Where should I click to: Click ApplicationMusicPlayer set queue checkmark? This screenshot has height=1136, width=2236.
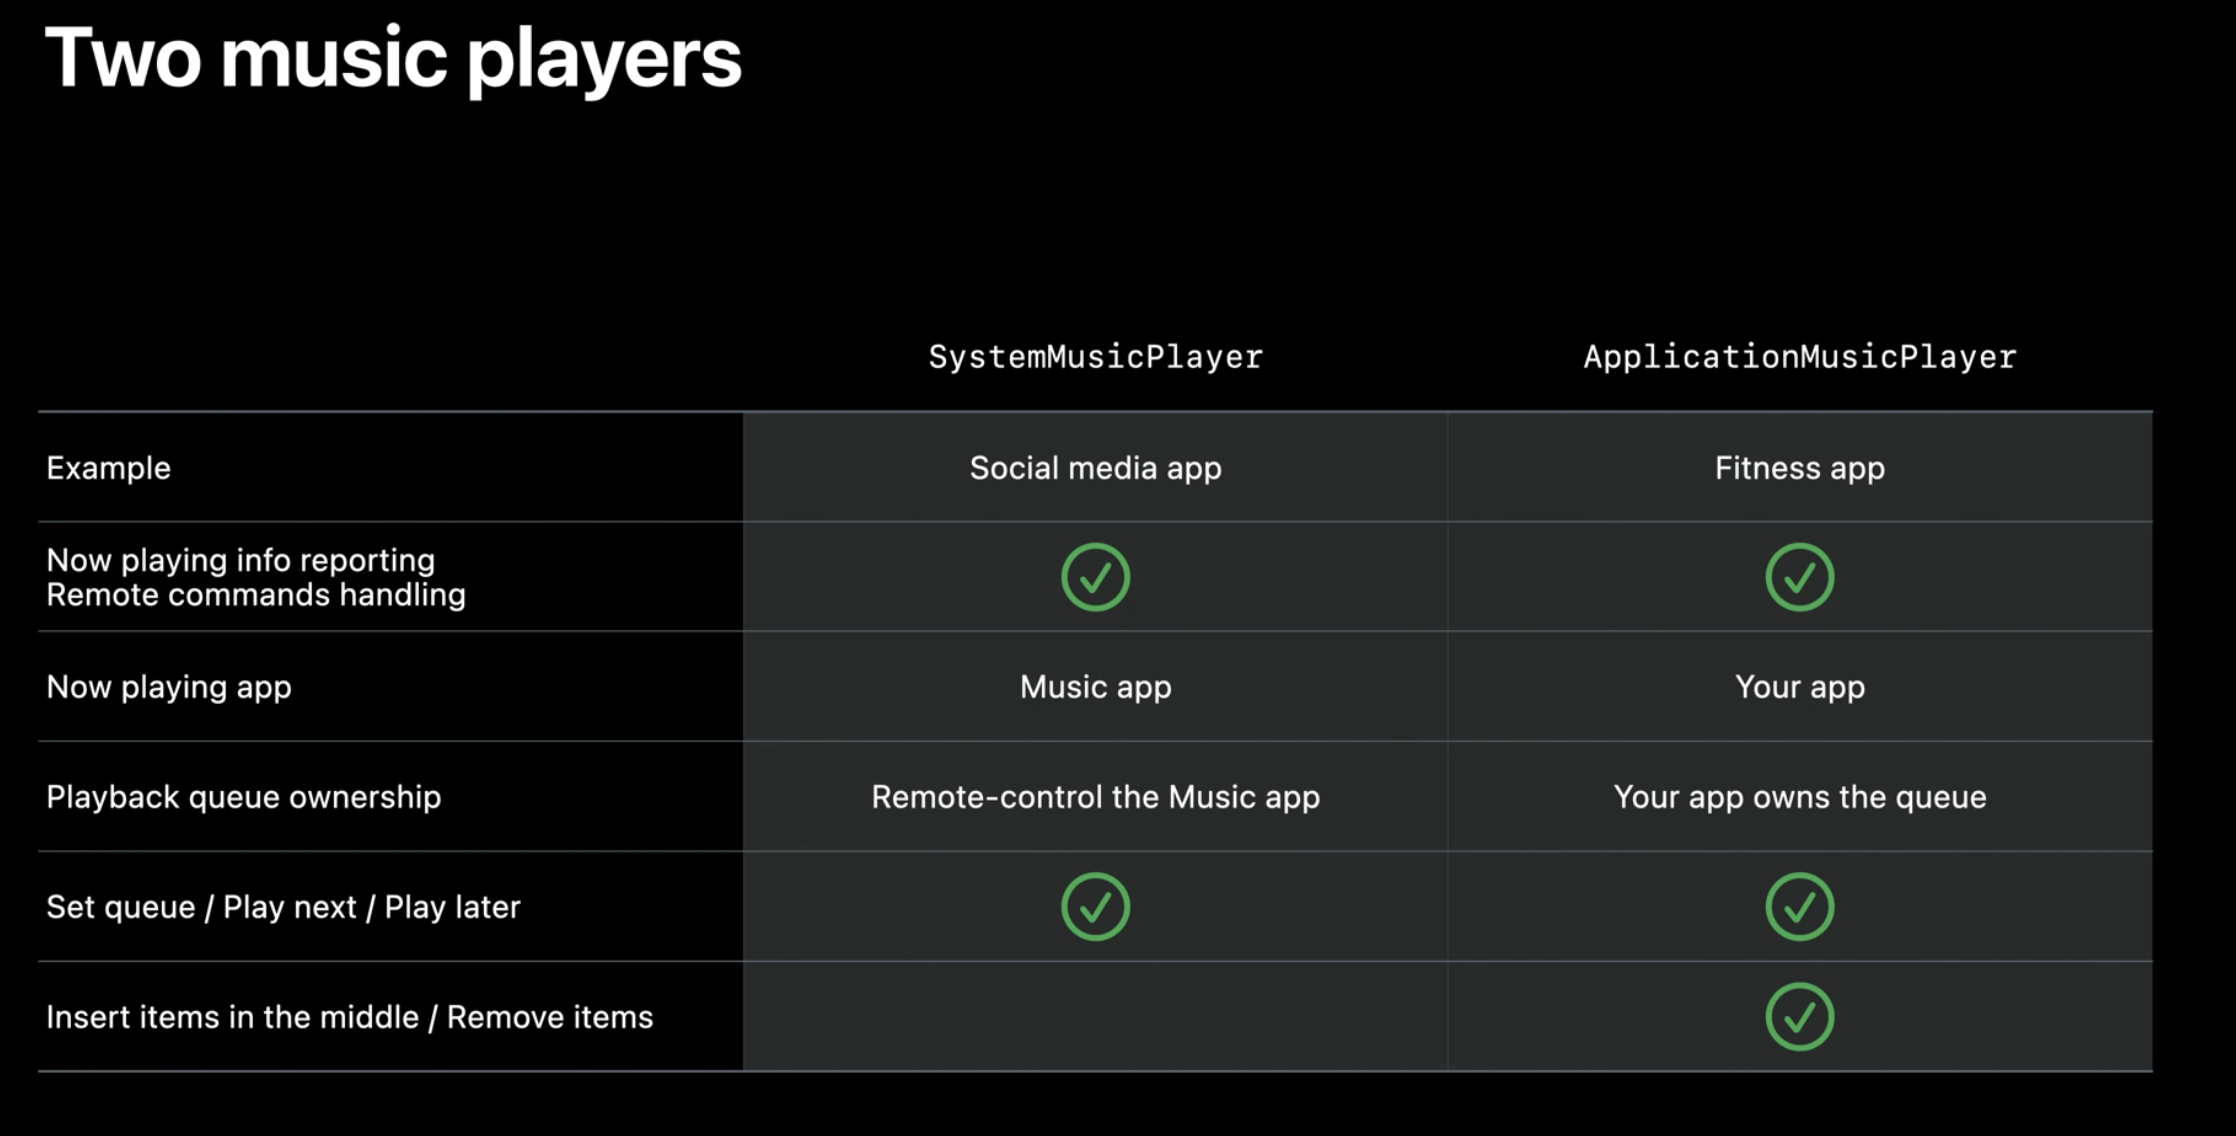tap(1799, 907)
